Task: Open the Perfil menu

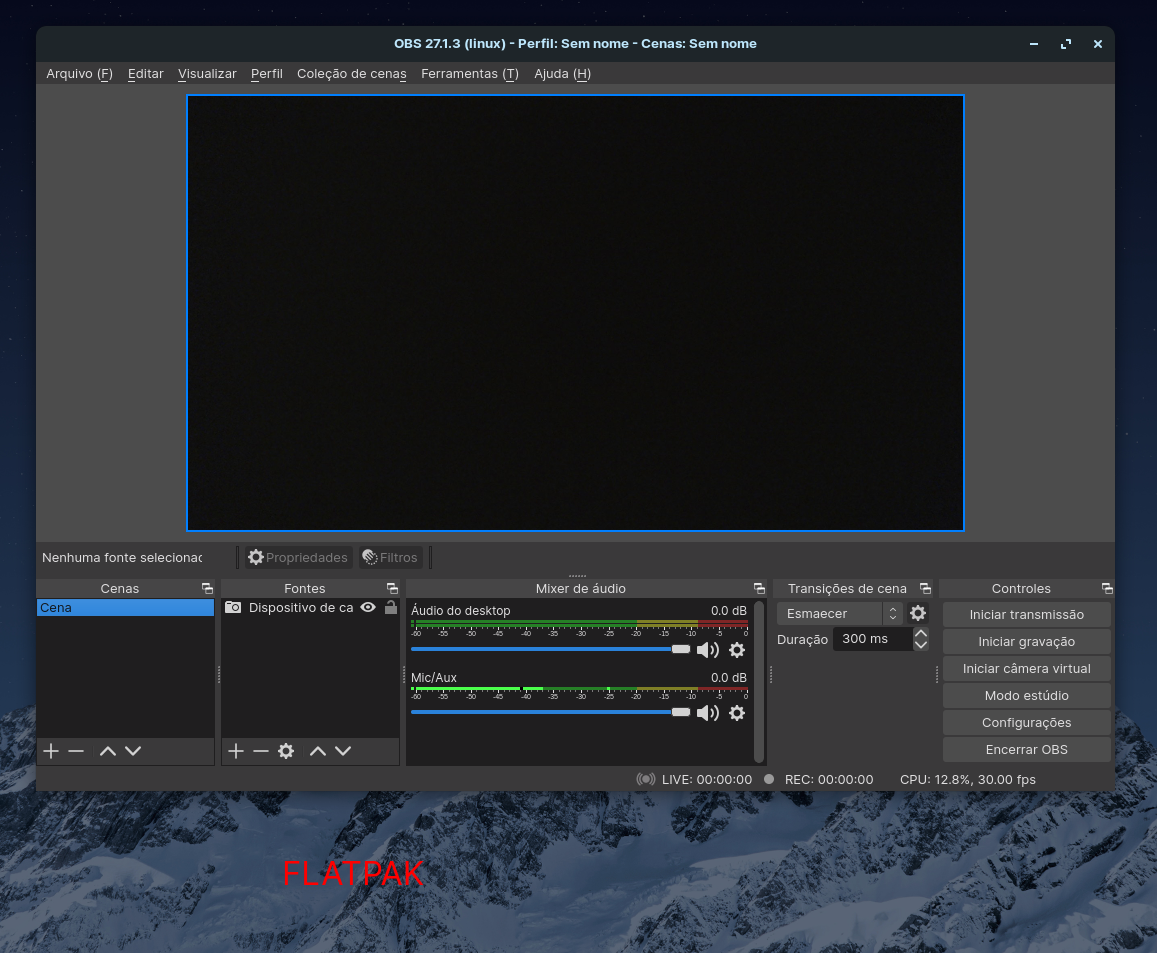Action: [x=266, y=74]
